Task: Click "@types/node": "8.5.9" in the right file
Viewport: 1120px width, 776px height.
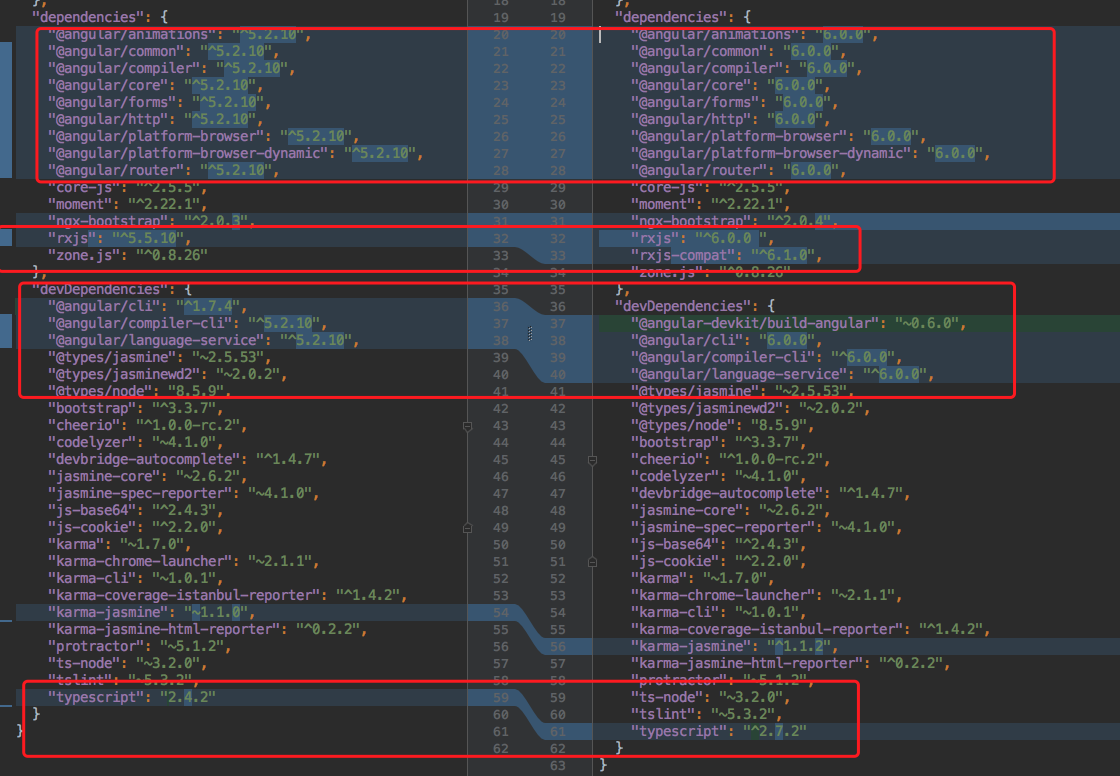Action: point(722,426)
